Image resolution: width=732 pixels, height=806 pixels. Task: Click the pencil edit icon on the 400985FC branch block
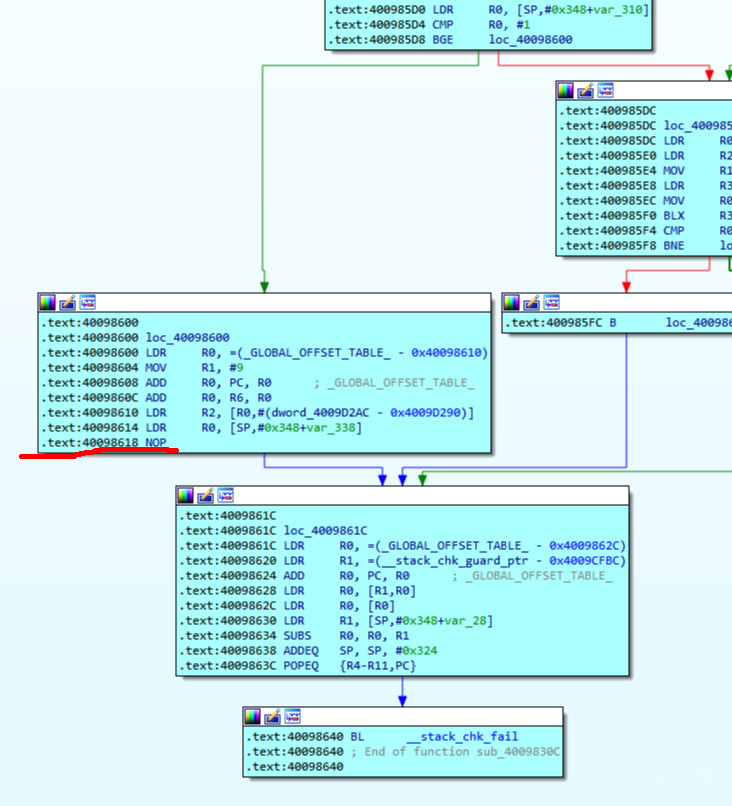[x=532, y=303]
